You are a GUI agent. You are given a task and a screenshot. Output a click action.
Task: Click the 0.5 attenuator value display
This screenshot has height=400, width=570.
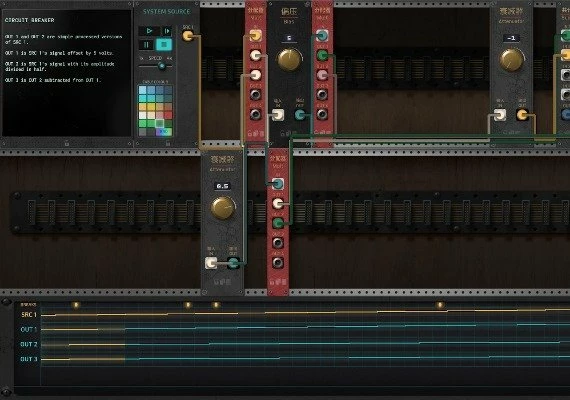click(222, 186)
